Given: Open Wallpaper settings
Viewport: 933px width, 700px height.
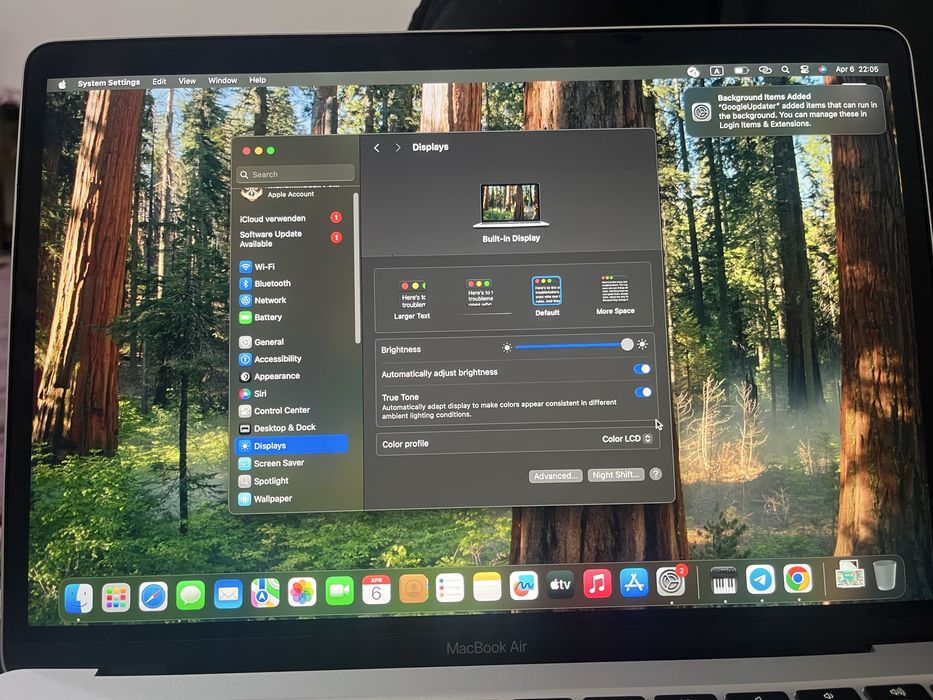Looking at the screenshot, I should (x=265, y=499).
